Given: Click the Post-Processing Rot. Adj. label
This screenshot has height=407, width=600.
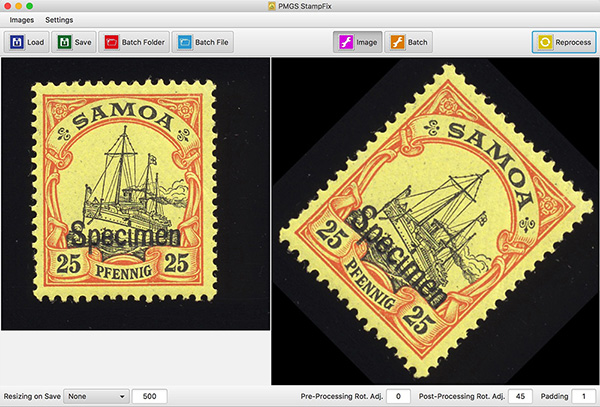Looking at the screenshot, I should coord(462,396).
